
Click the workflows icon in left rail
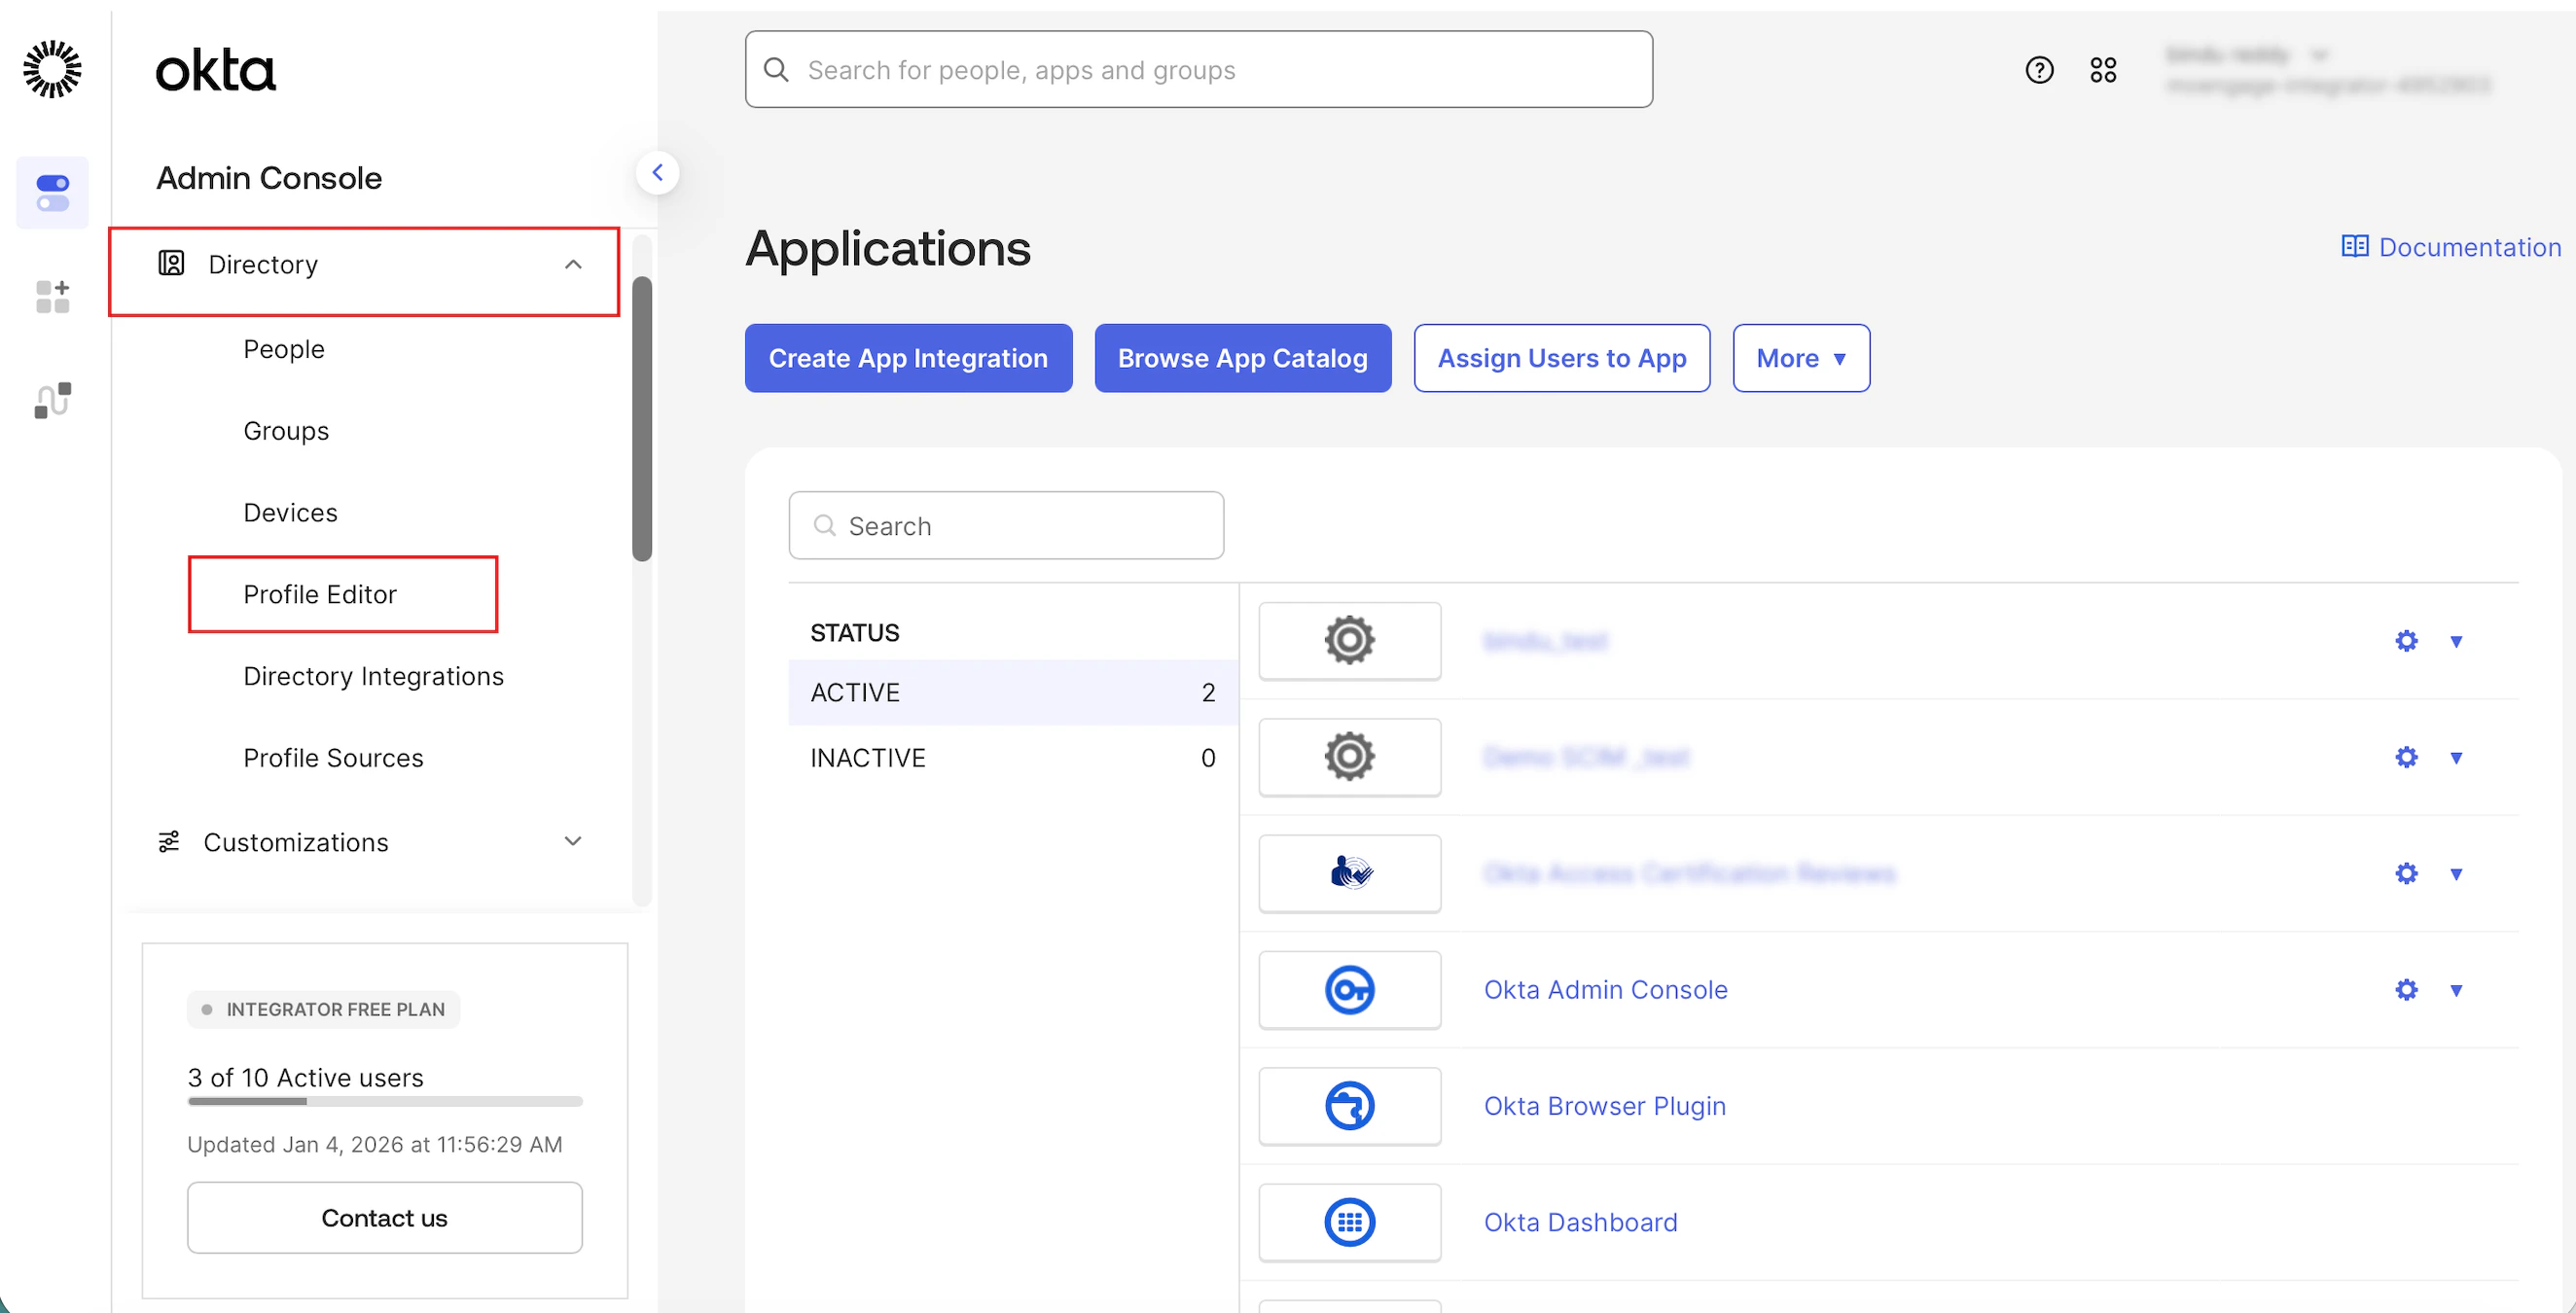53,400
